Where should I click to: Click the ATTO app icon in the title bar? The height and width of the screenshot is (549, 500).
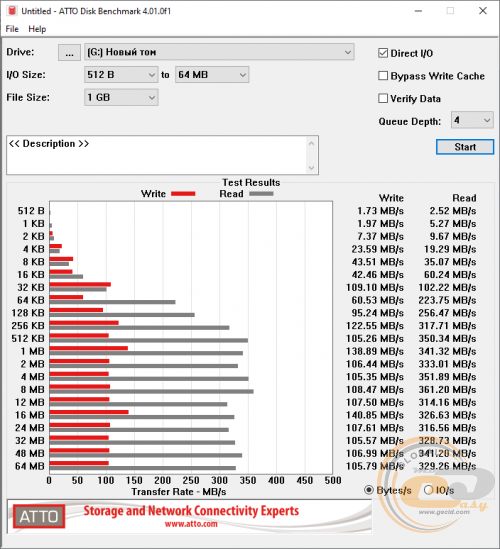pos(12,11)
